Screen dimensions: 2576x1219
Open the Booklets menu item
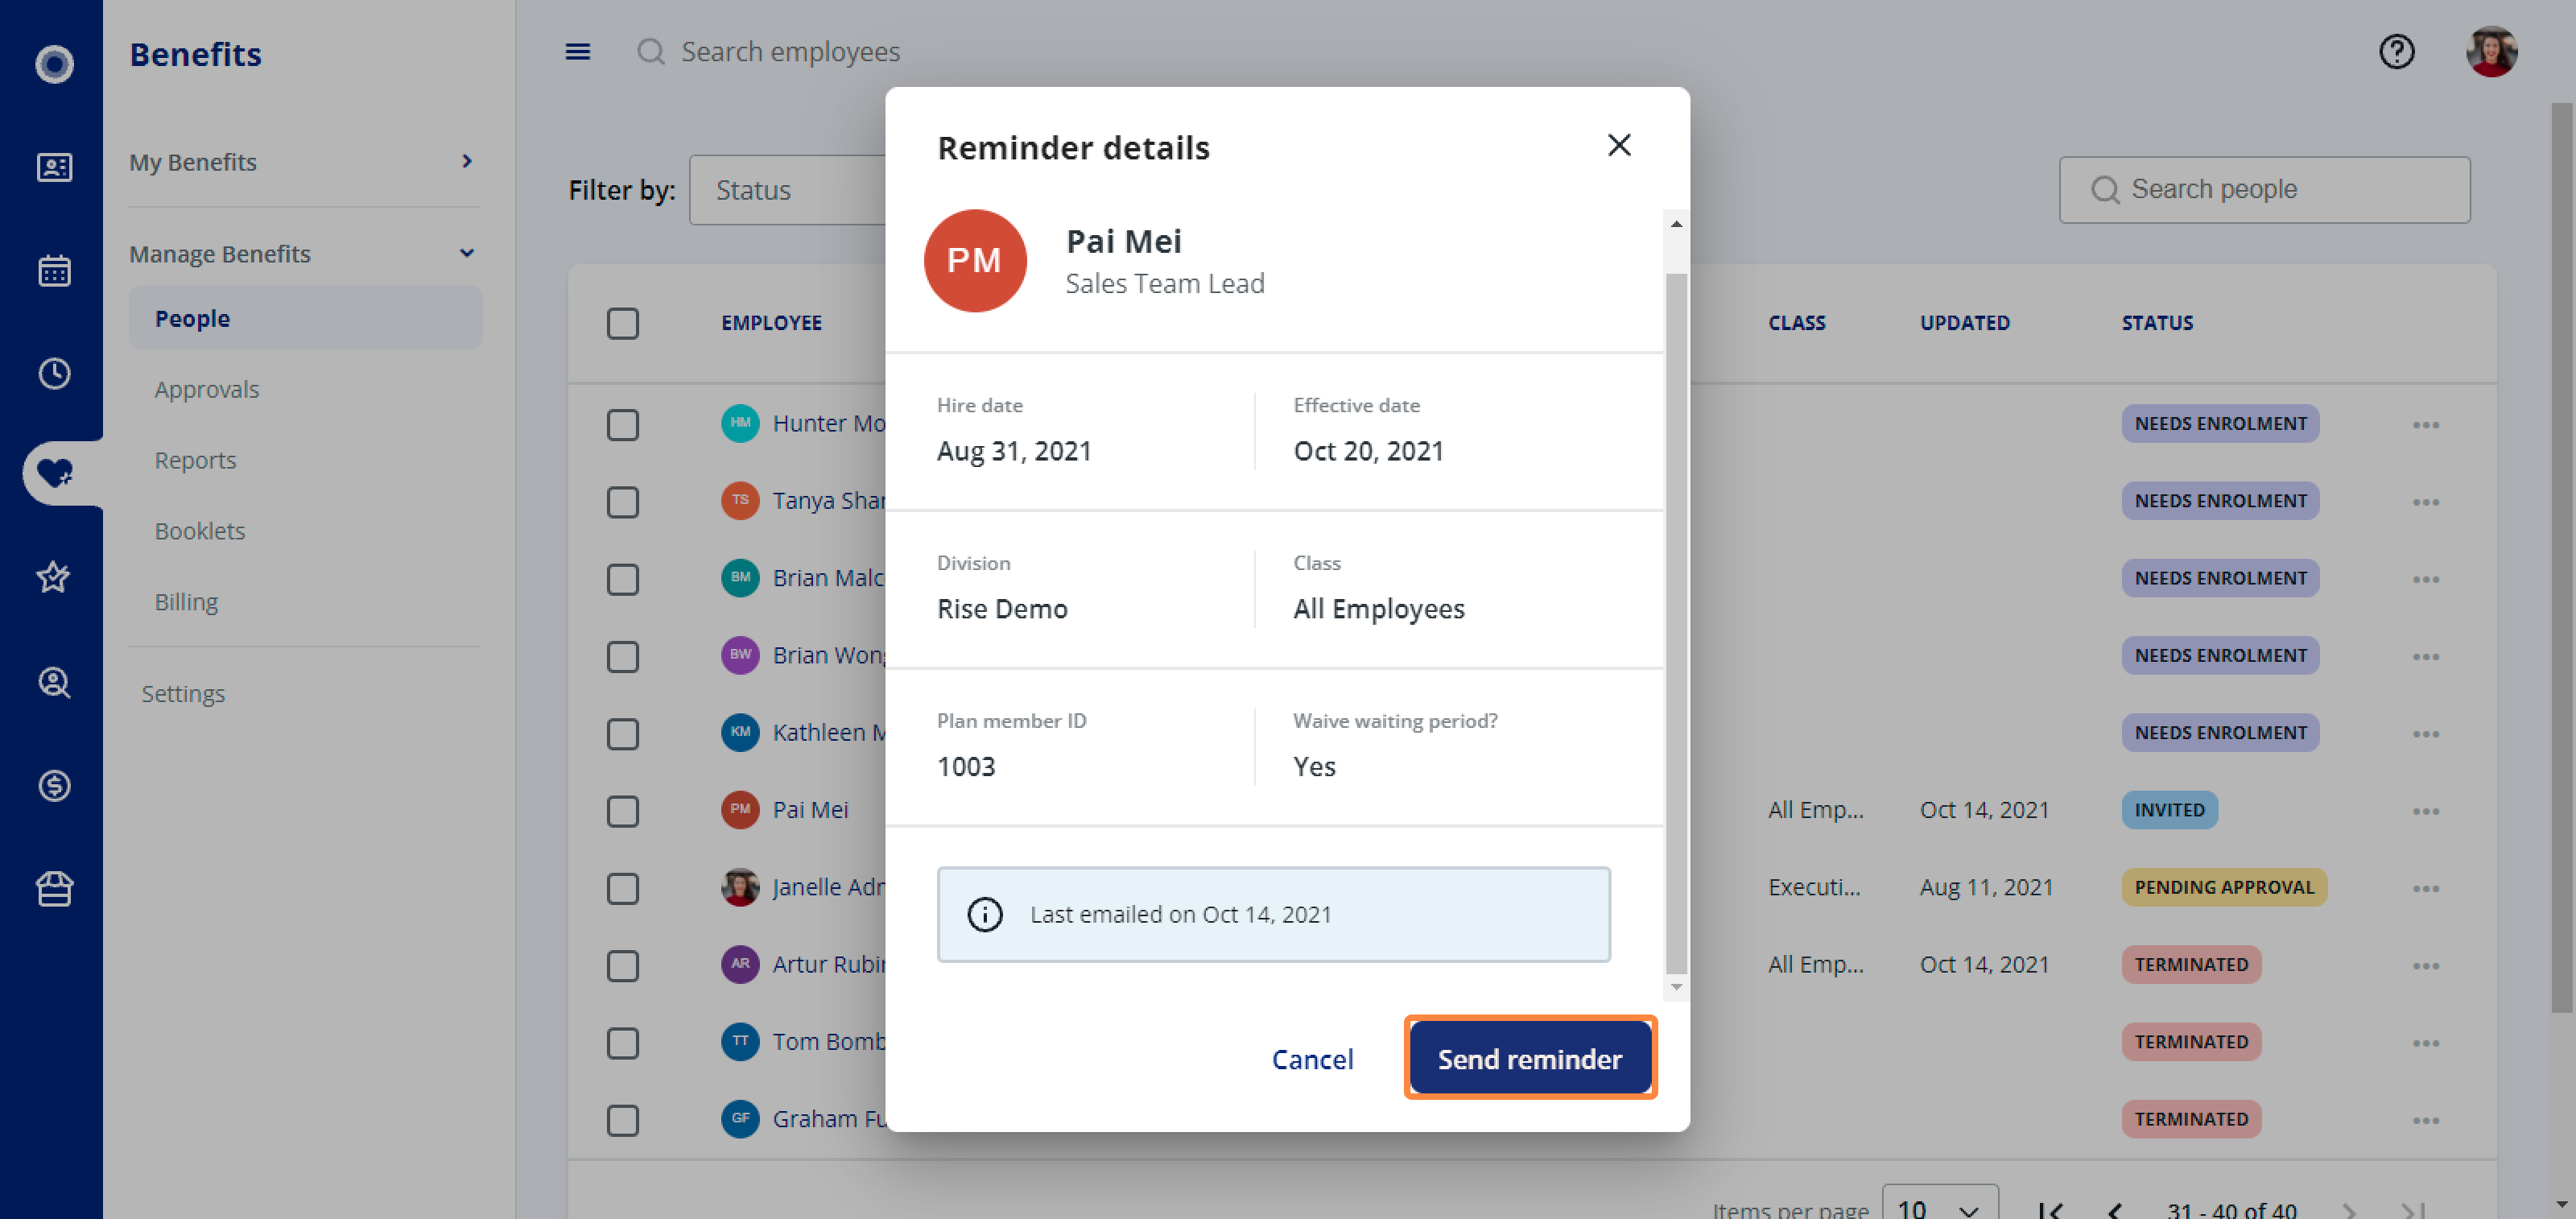tap(199, 531)
